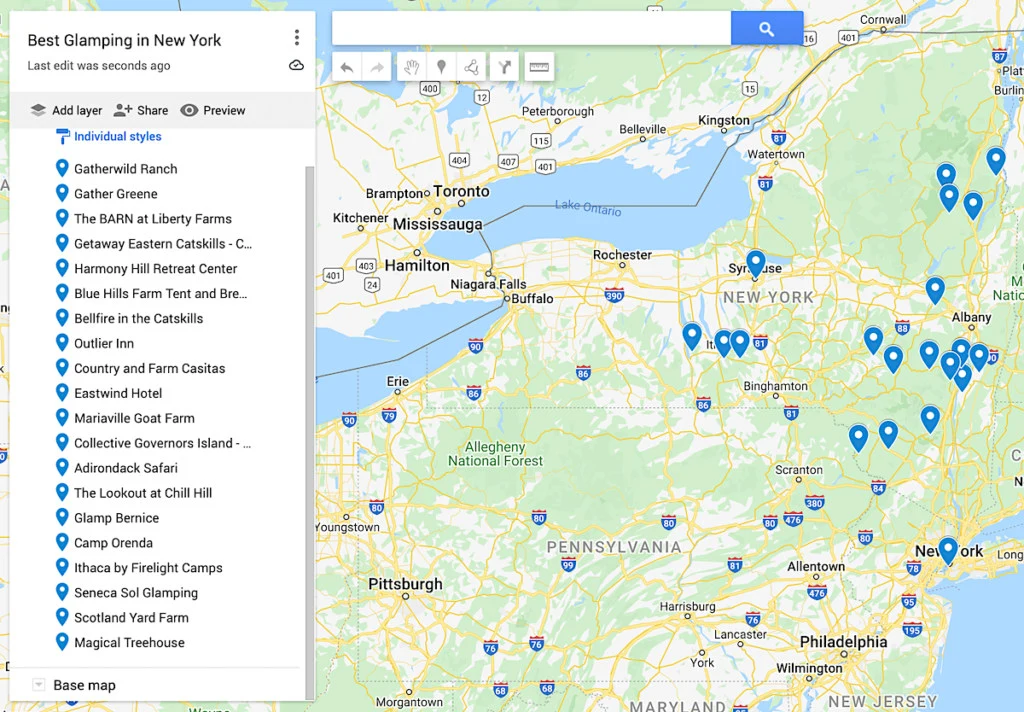This screenshot has height=712, width=1024.
Task: Select the Draw a line tool
Action: (472, 67)
